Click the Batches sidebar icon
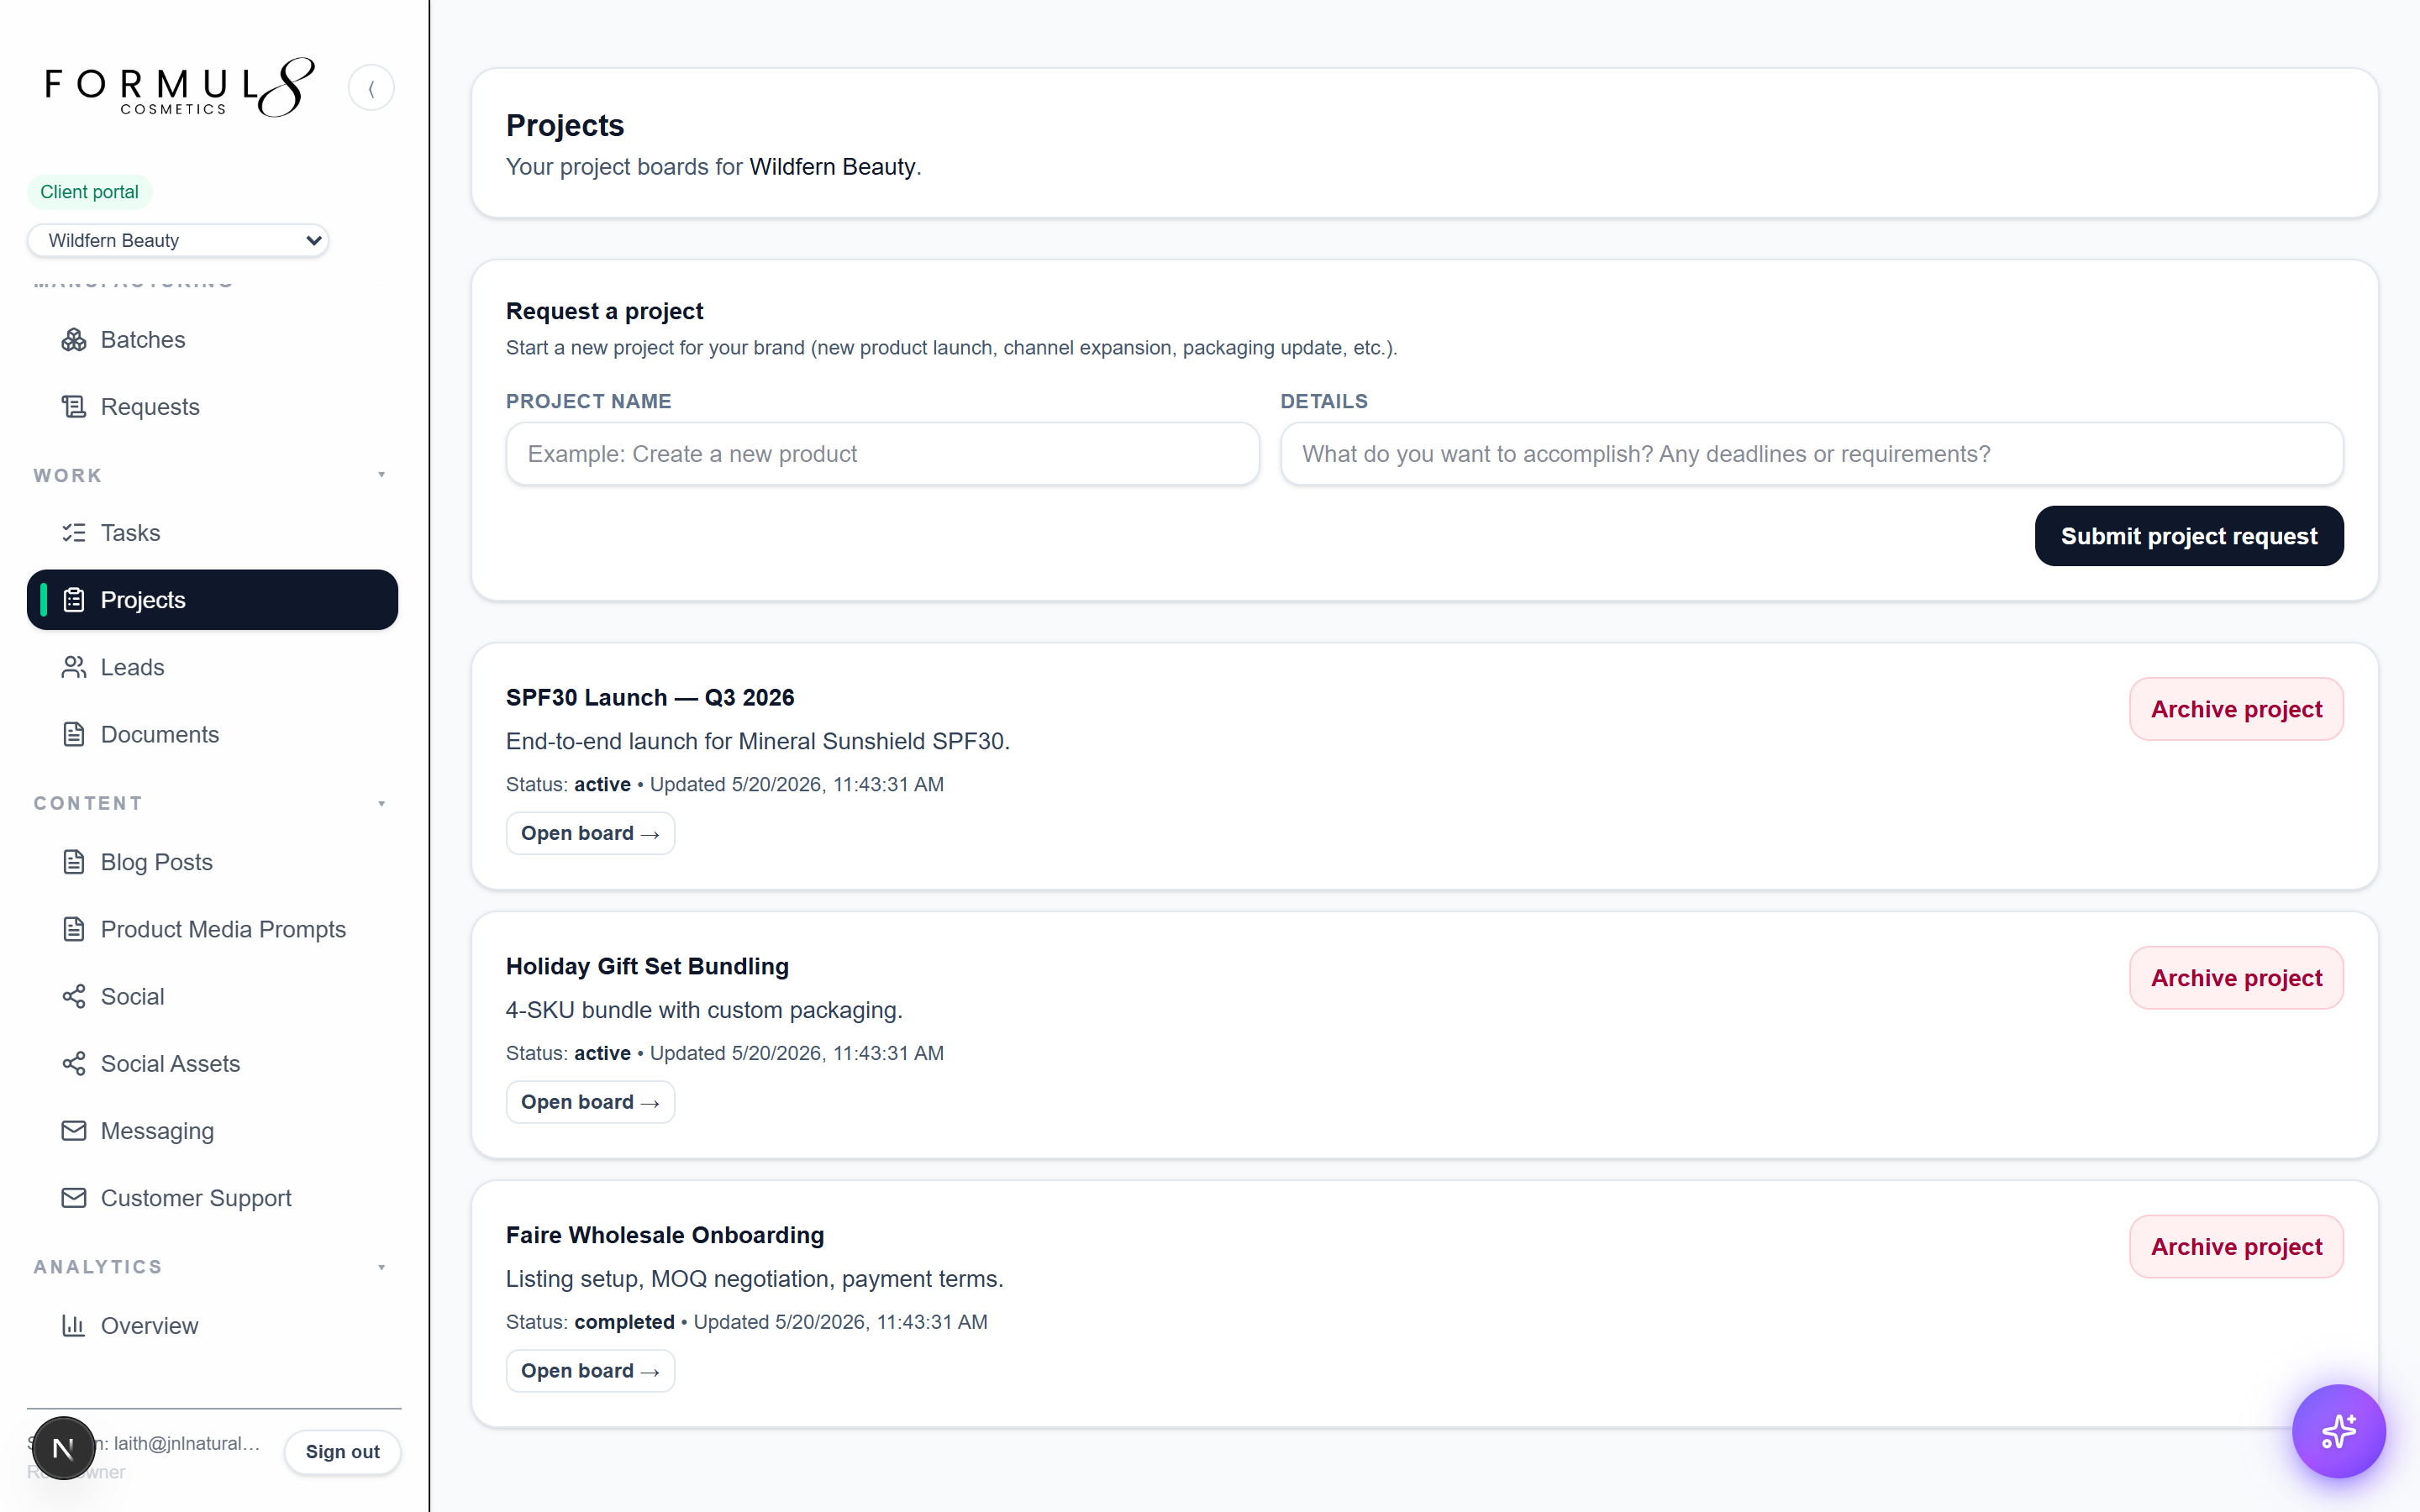 point(74,340)
